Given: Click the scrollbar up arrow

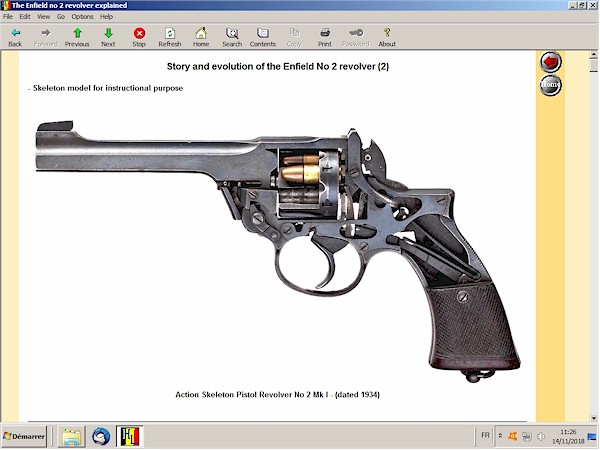Looking at the screenshot, I should pyautogui.click(x=594, y=54).
